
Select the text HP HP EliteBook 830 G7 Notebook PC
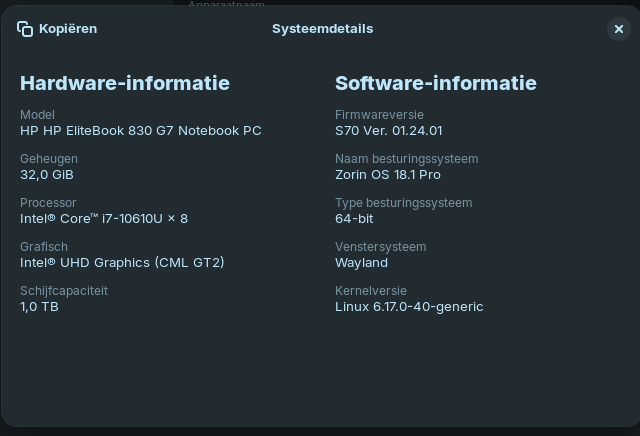141,131
